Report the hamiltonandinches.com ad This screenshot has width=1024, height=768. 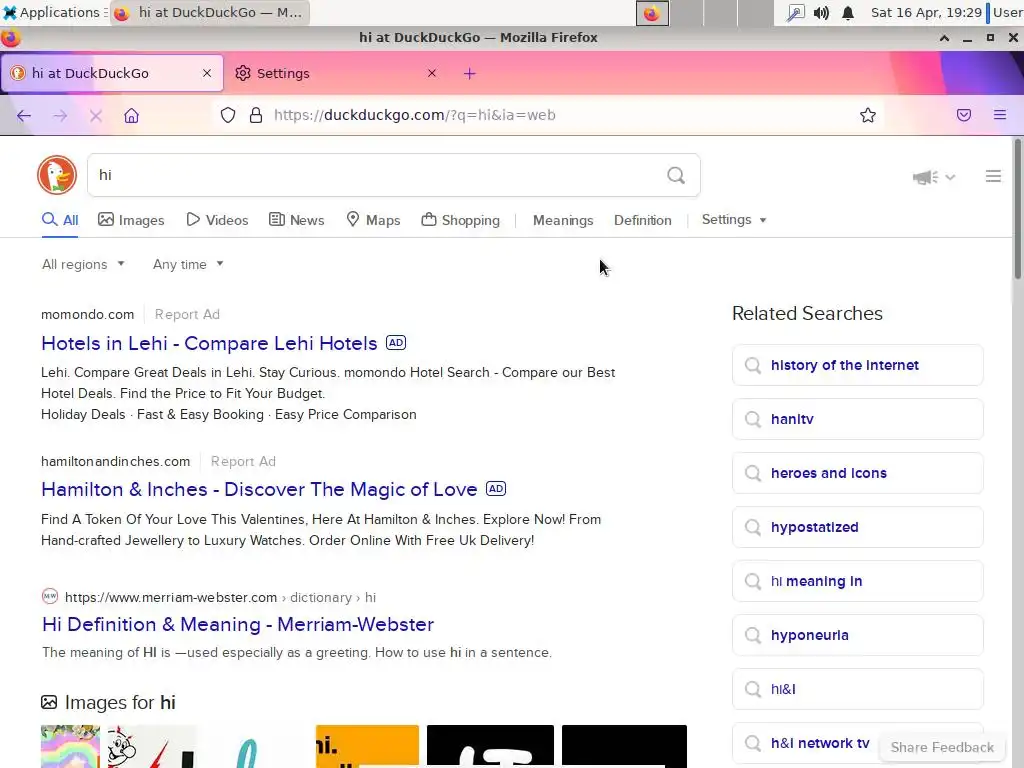(243, 462)
